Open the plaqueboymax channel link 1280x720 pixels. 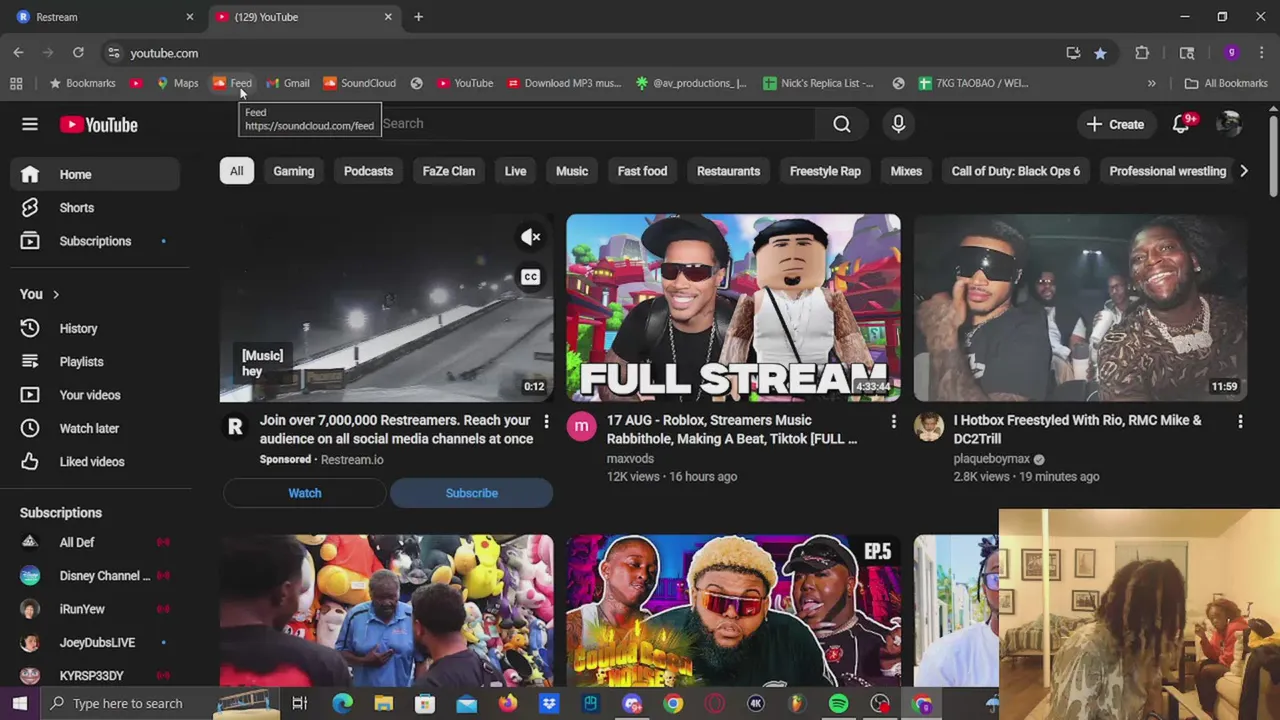[991, 459]
